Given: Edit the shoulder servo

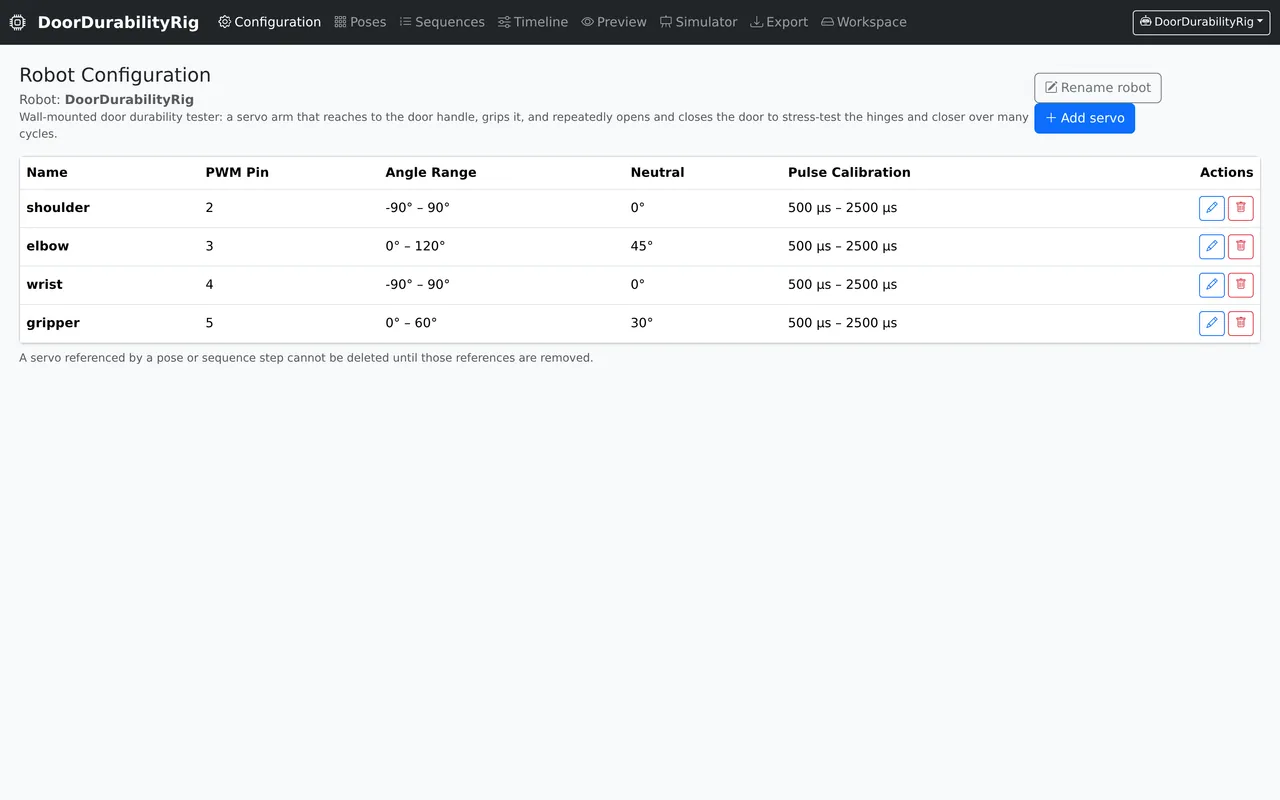Looking at the screenshot, I should pyautogui.click(x=1211, y=208).
